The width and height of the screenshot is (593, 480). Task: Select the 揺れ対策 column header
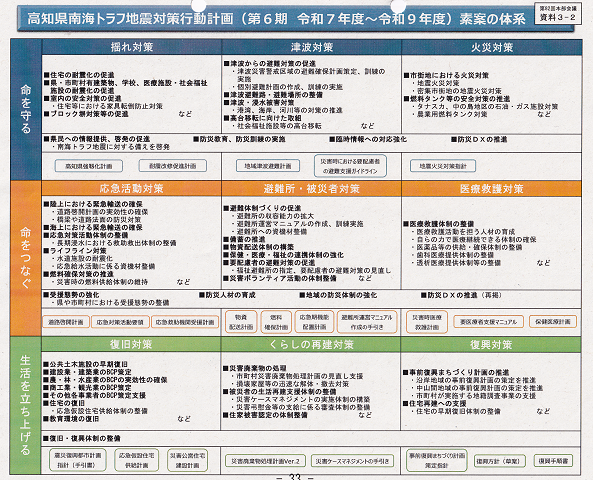tap(132, 47)
